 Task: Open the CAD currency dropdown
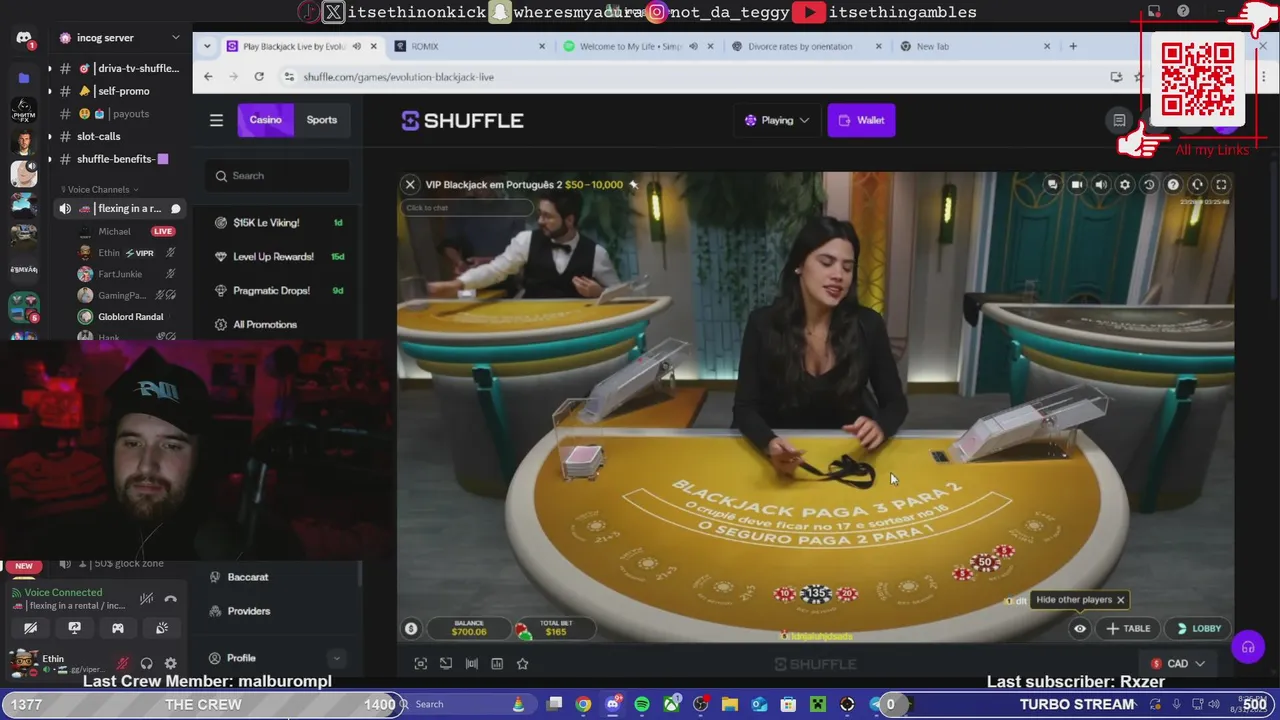click(x=1178, y=663)
